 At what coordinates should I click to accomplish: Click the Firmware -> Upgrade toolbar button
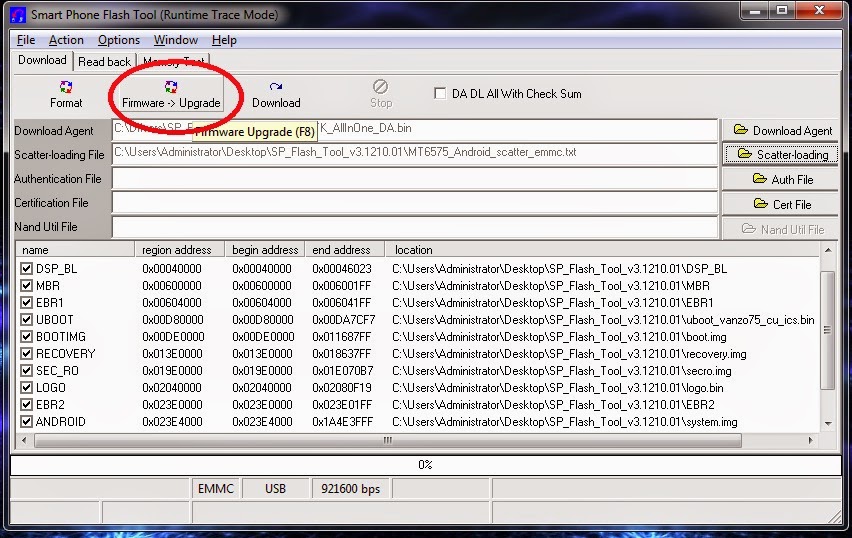[171, 95]
